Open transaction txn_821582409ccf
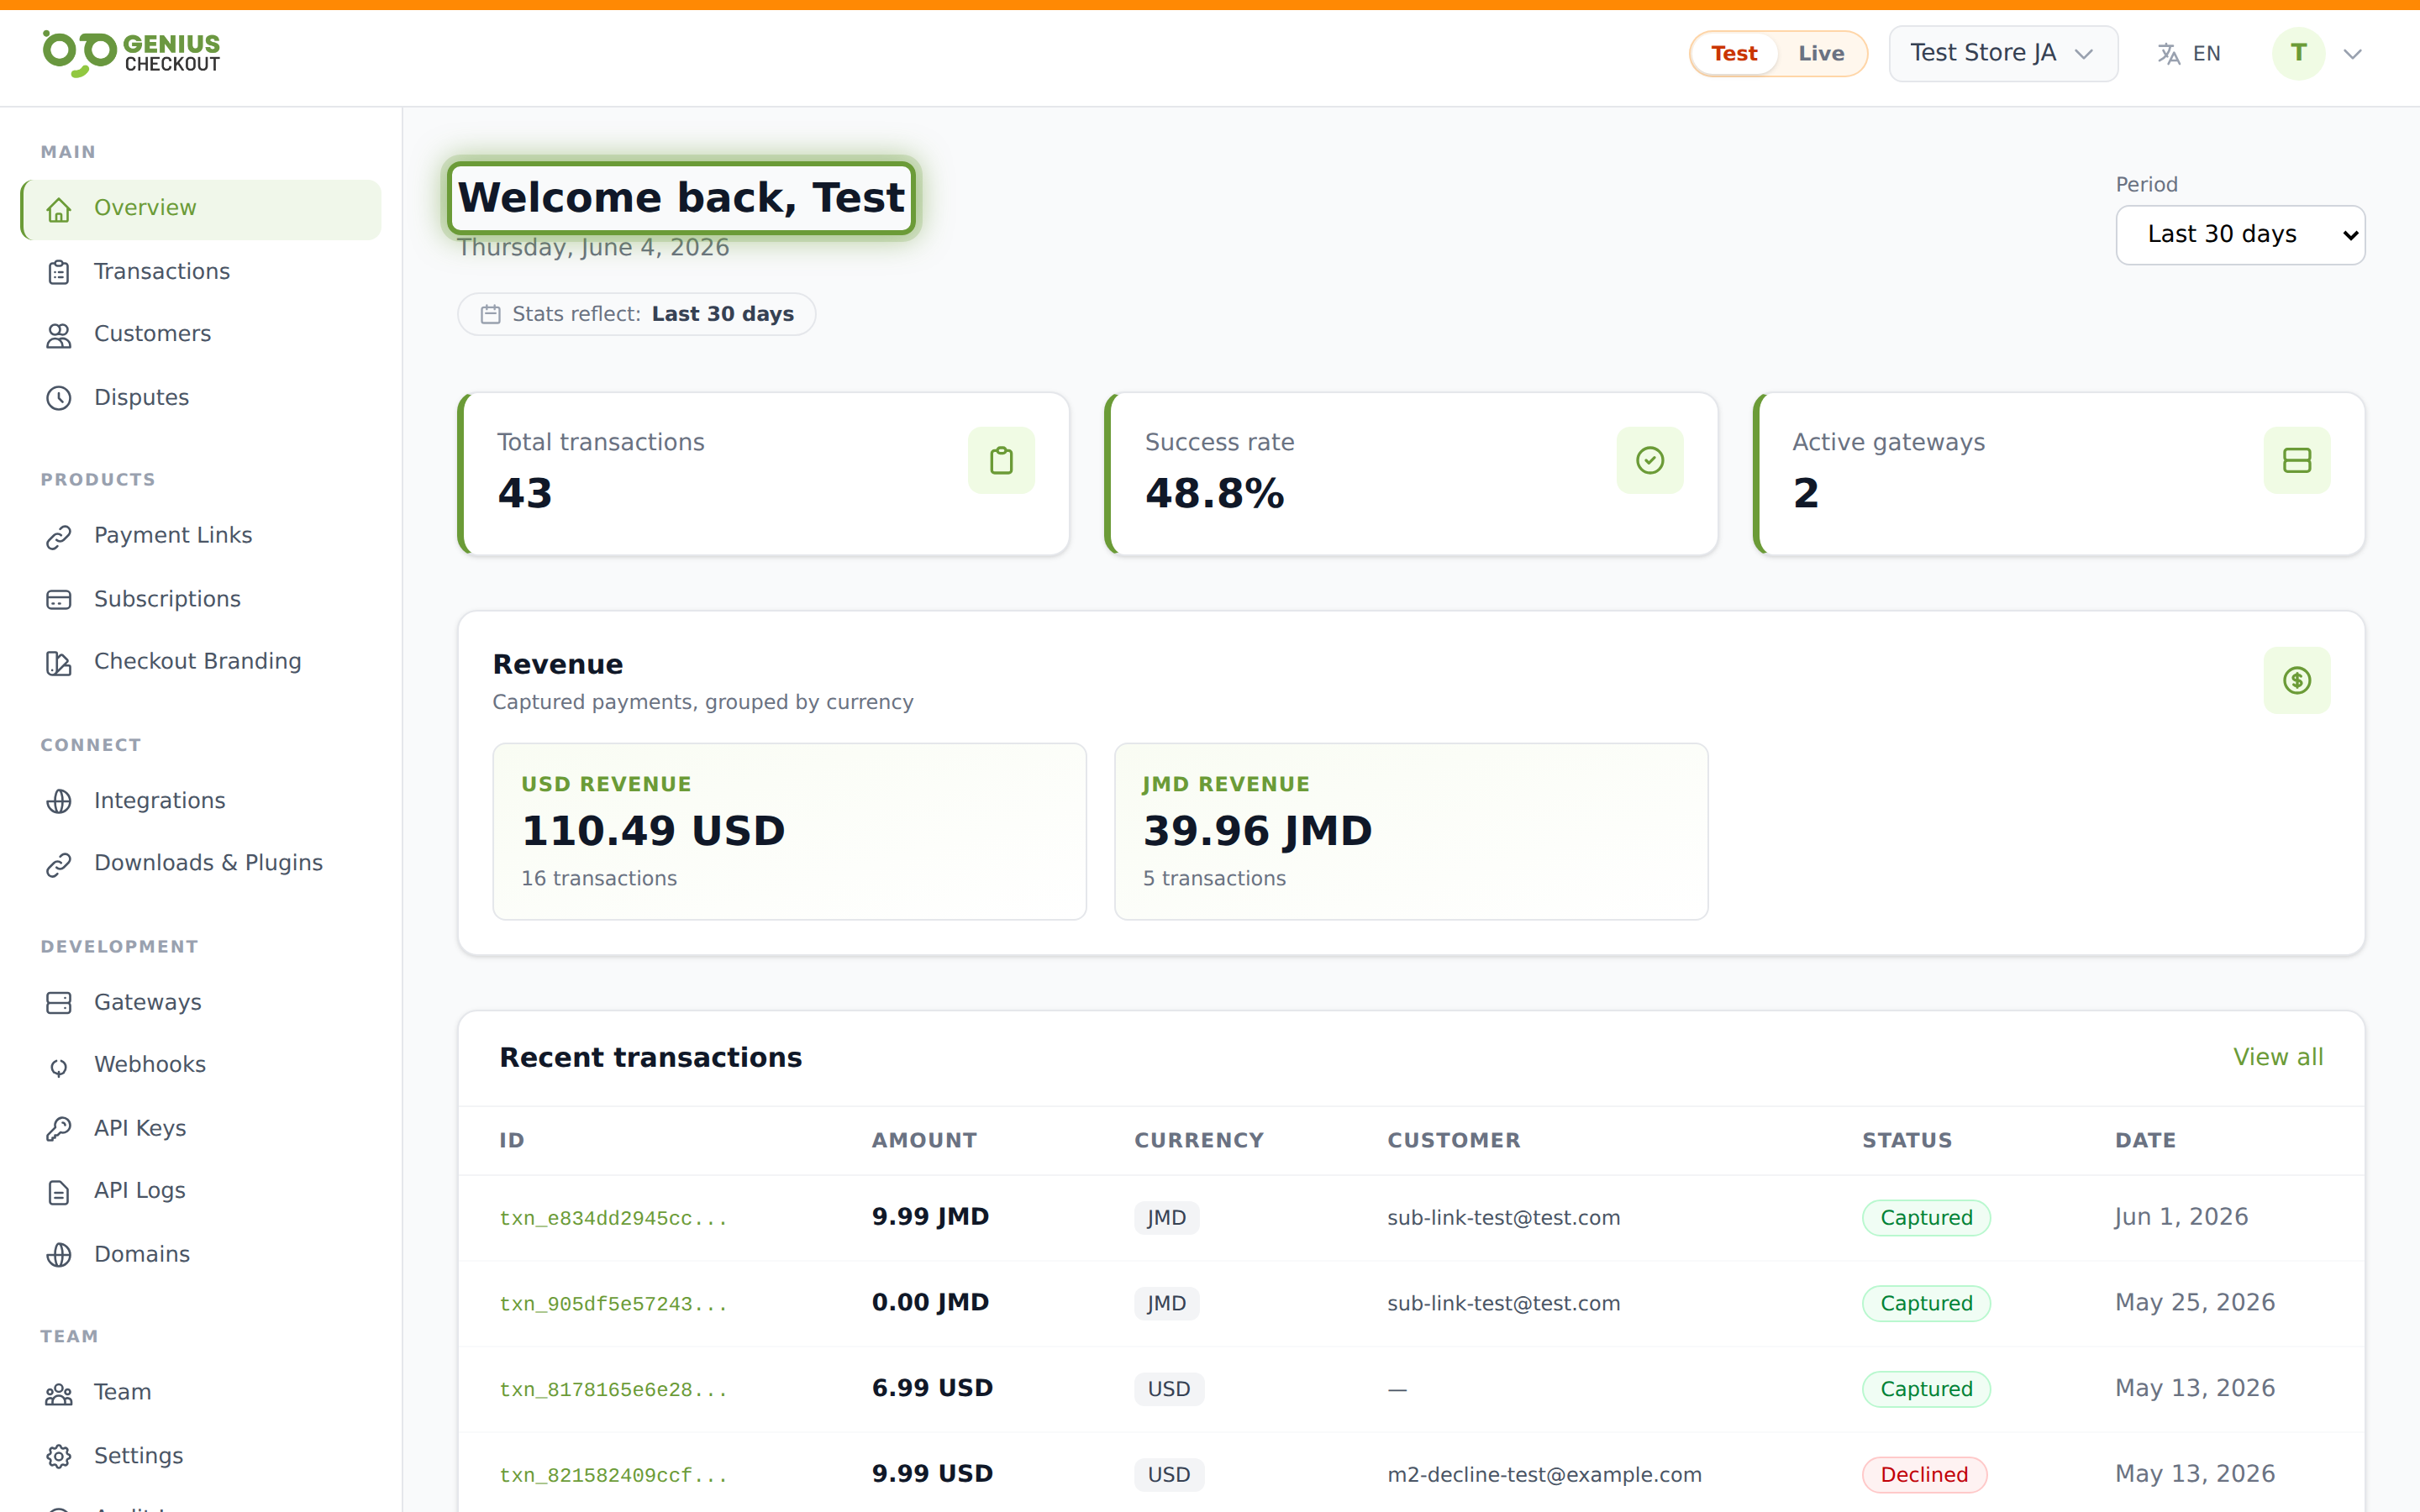 (x=613, y=1475)
